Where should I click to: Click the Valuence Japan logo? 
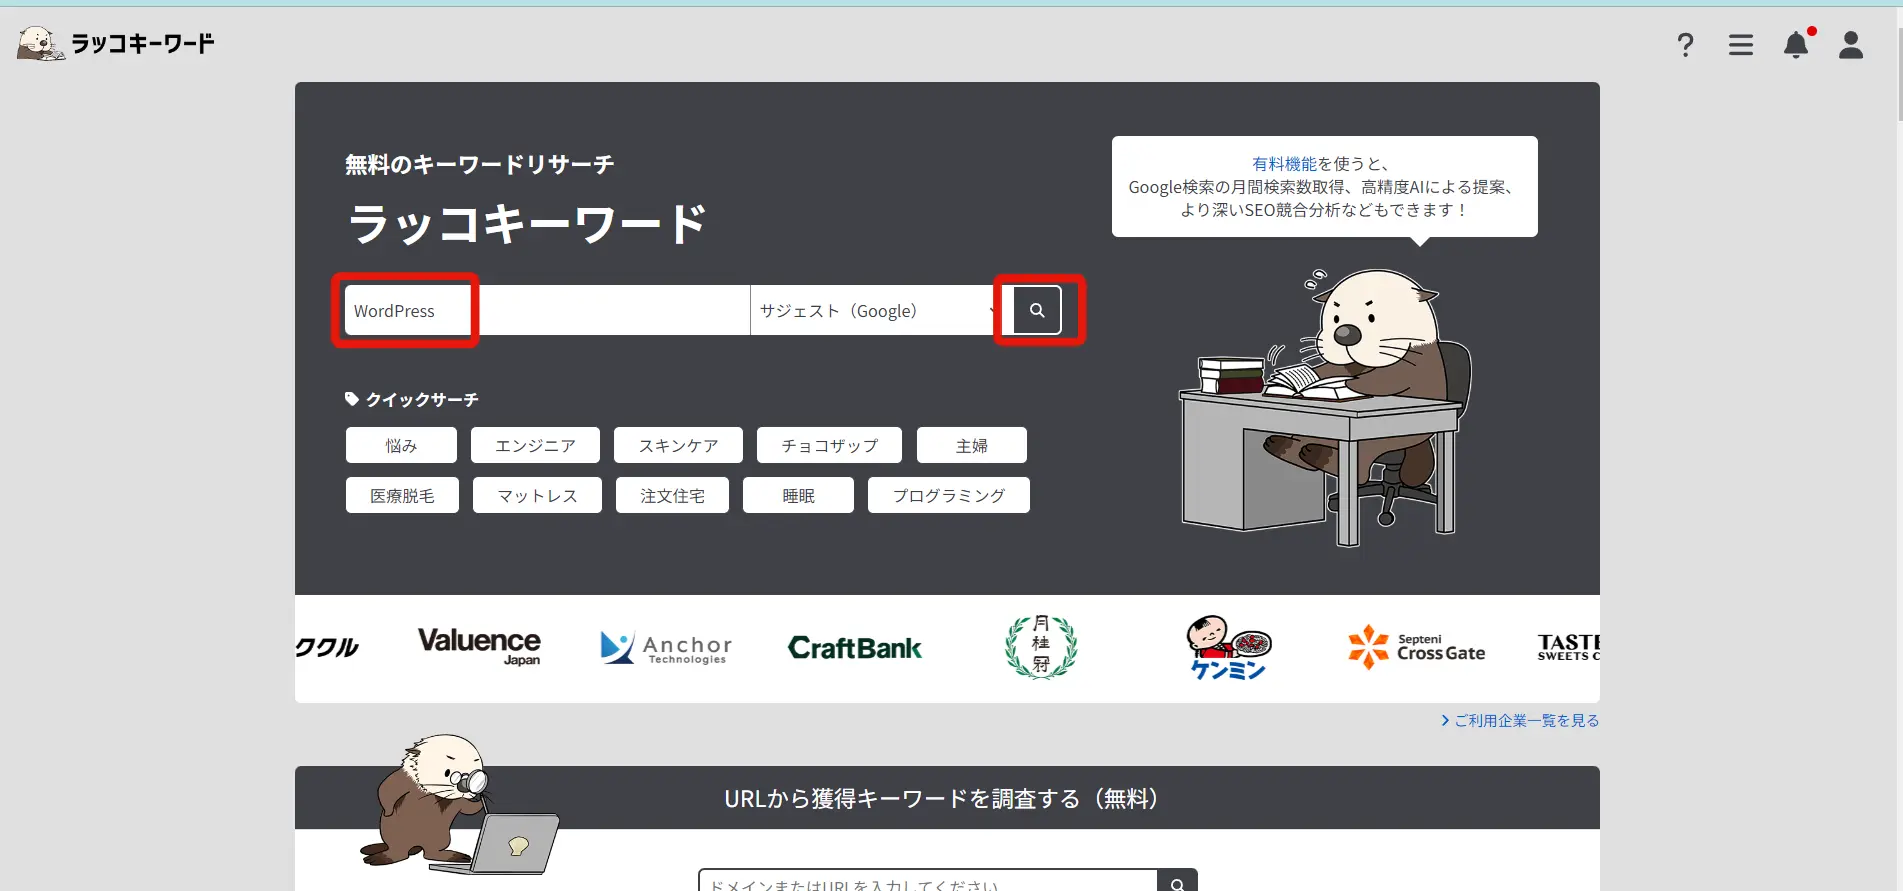tap(479, 647)
